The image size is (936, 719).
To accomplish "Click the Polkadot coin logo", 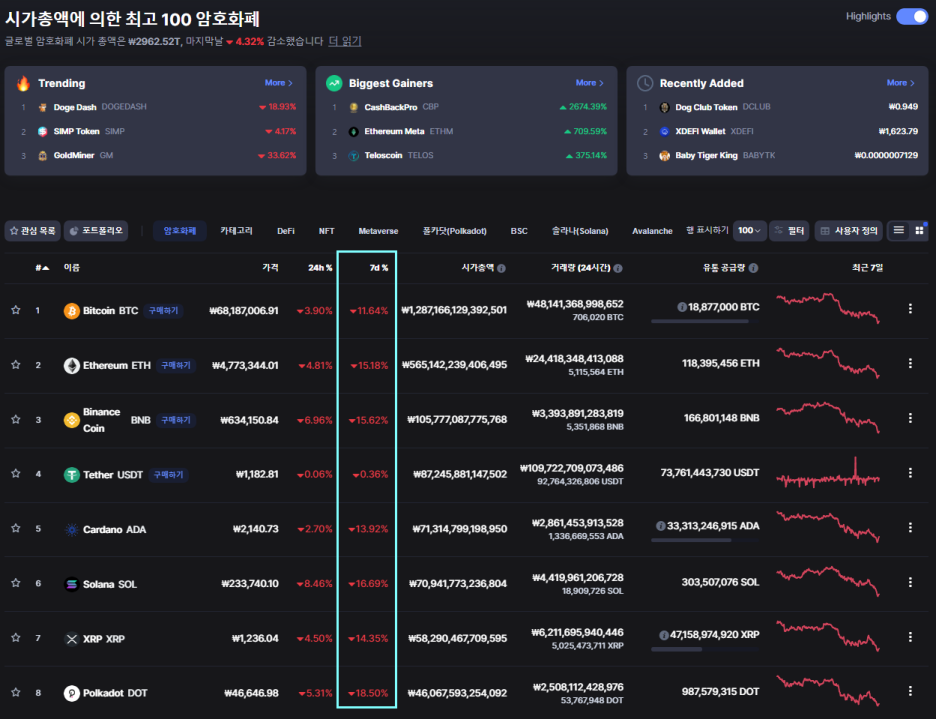I will point(72,693).
